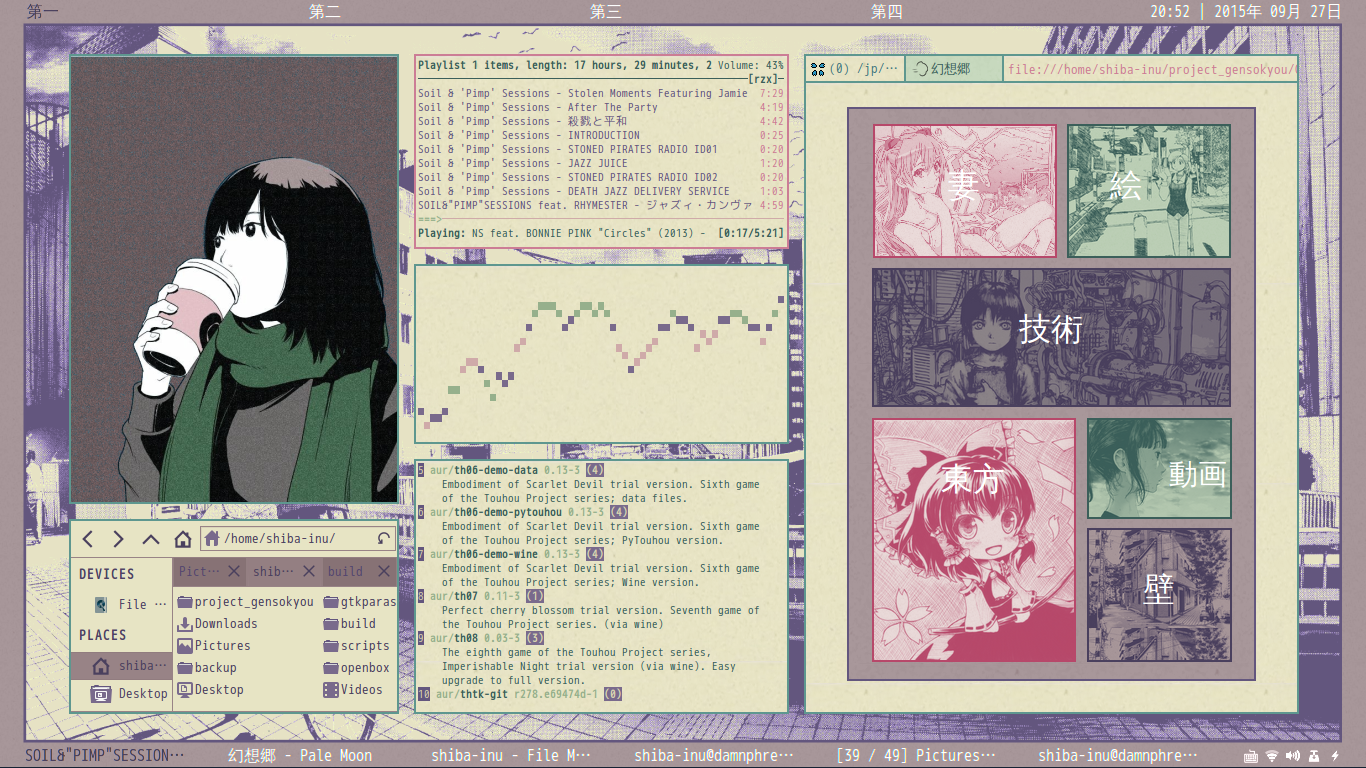The height and width of the screenshot is (768, 1366).
Task: Open the scripts folder
Action: coord(356,645)
